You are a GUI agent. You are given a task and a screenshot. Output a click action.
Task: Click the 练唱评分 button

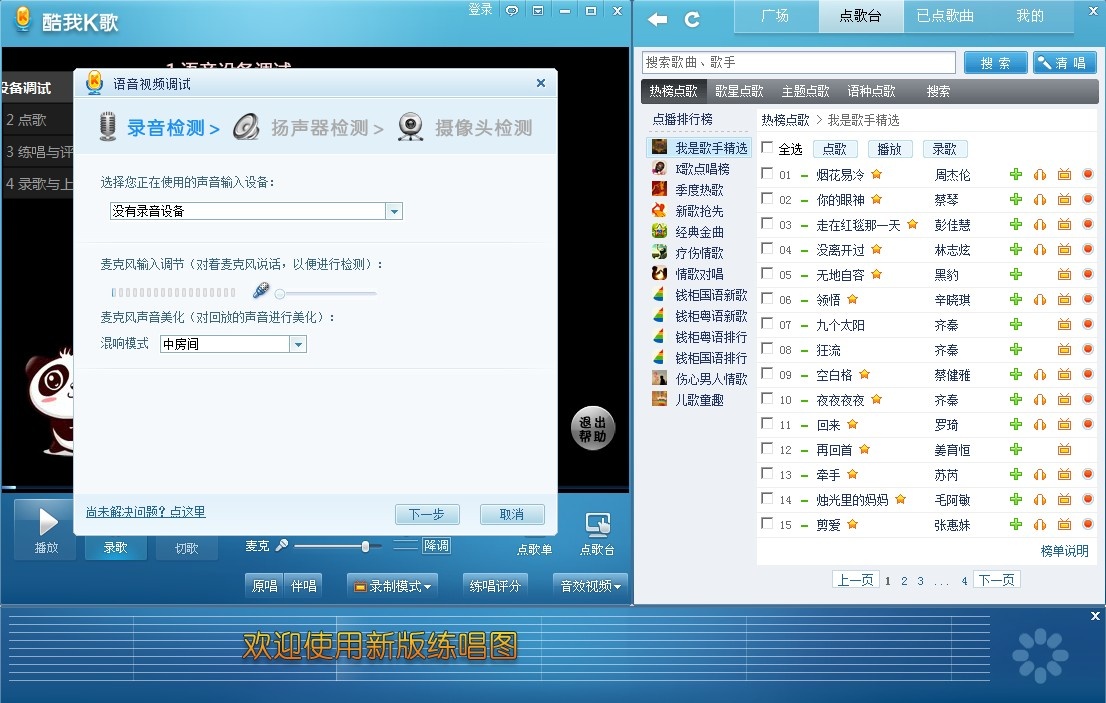(x=495, y=585)
